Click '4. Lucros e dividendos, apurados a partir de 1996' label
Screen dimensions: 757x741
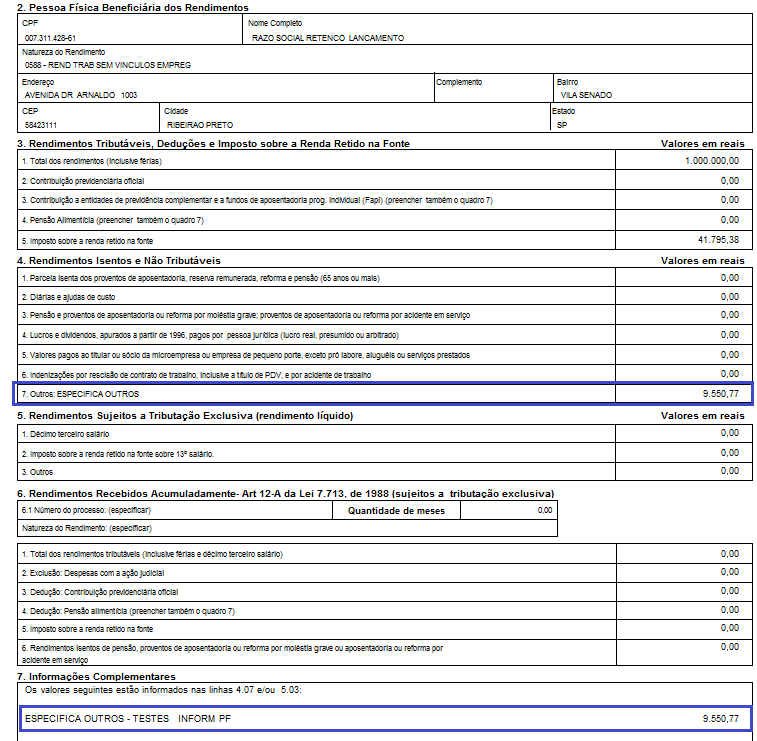[x=210, y=335]
